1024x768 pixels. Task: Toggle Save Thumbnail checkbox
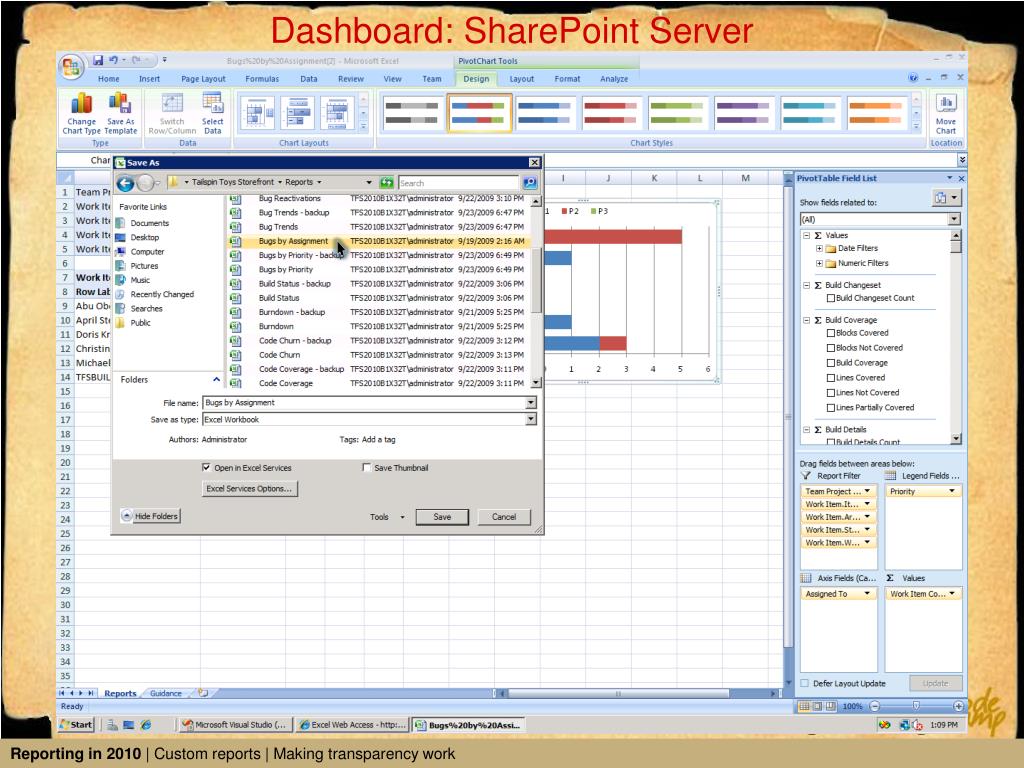[366, 468]
